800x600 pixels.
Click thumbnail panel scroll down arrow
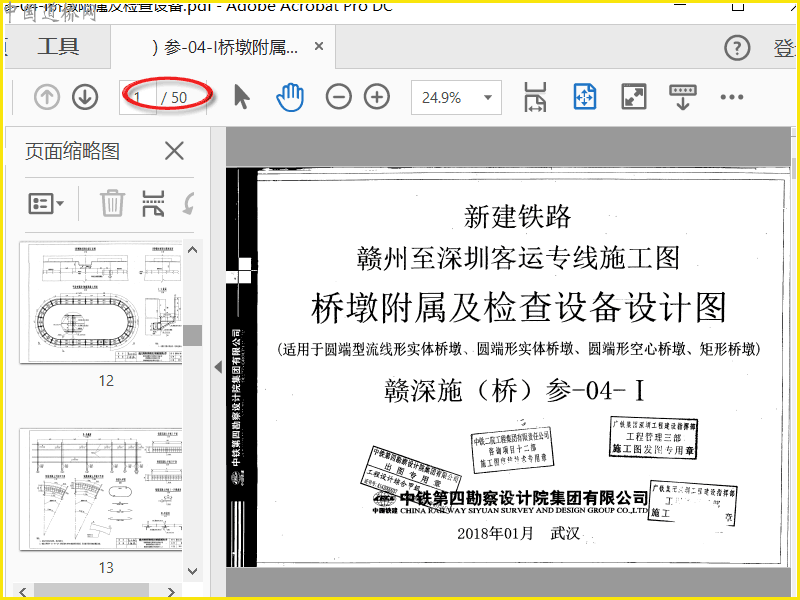coord(192,571)
